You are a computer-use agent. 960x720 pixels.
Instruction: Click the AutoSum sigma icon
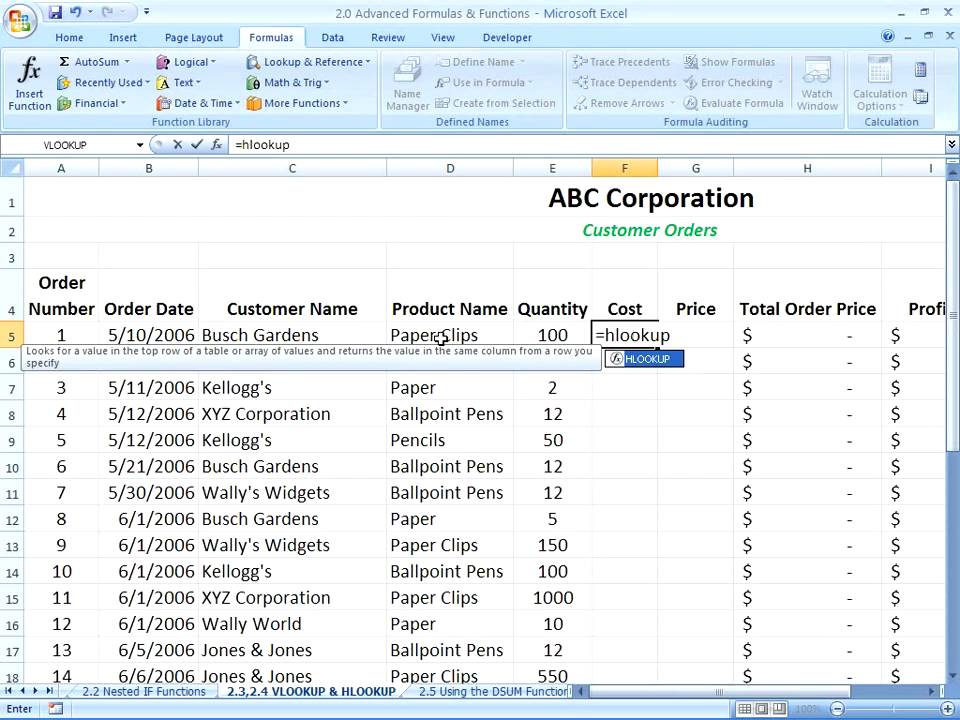[x=64, y=62]
